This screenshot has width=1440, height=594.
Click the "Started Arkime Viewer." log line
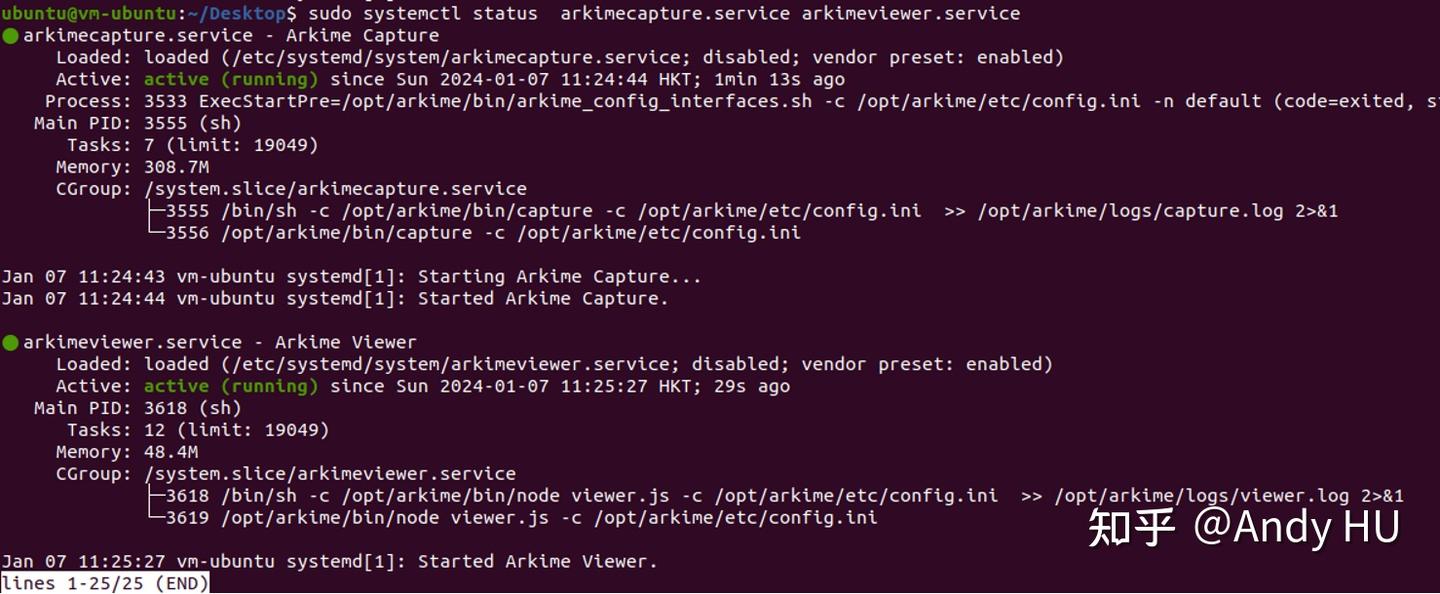point(537,561)
